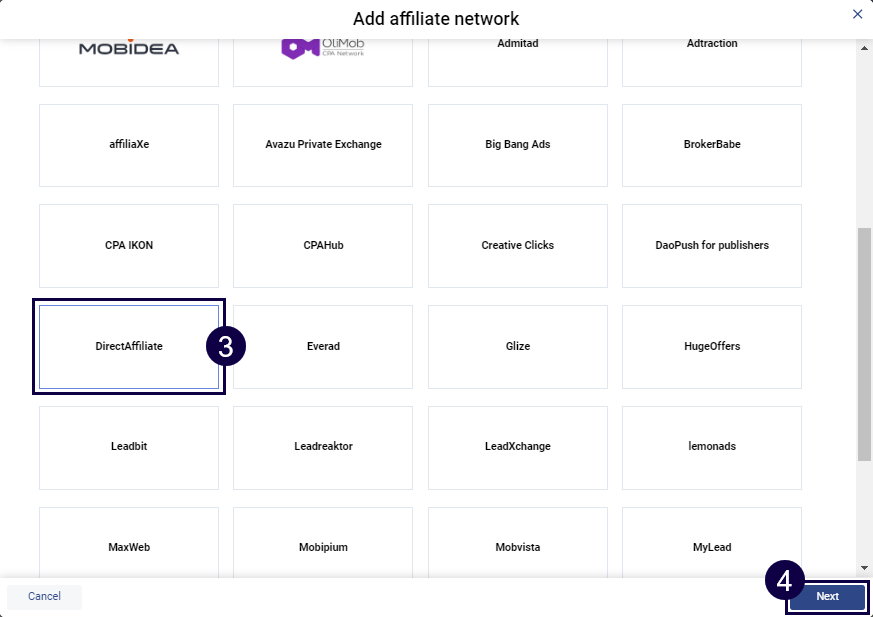
Task: Click the highlighted DirectAffiliate tile
Action: 128,346
